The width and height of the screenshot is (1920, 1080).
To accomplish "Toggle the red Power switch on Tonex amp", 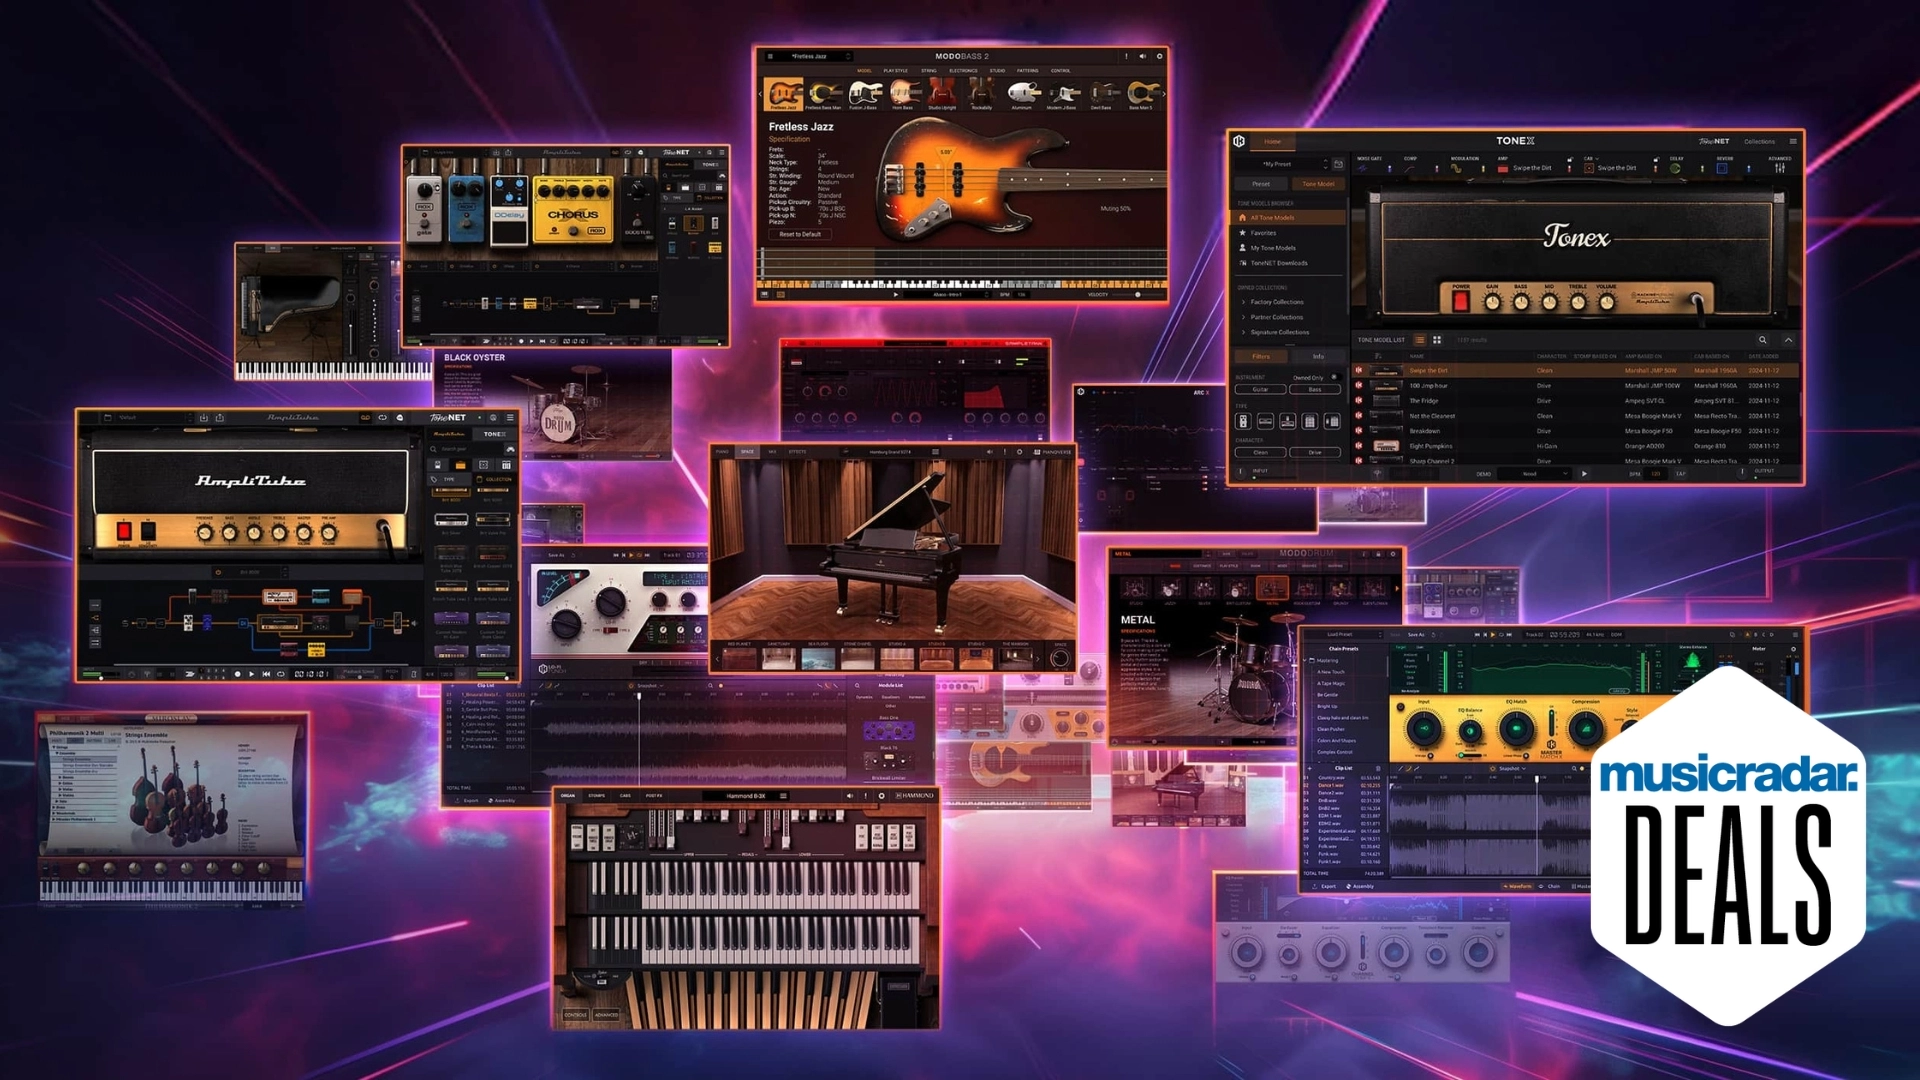I will pos(1461,301).
